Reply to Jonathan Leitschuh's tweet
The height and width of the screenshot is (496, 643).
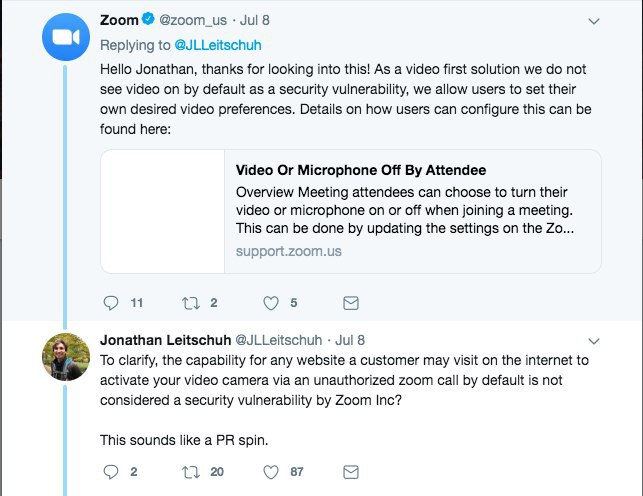point(111,472)
